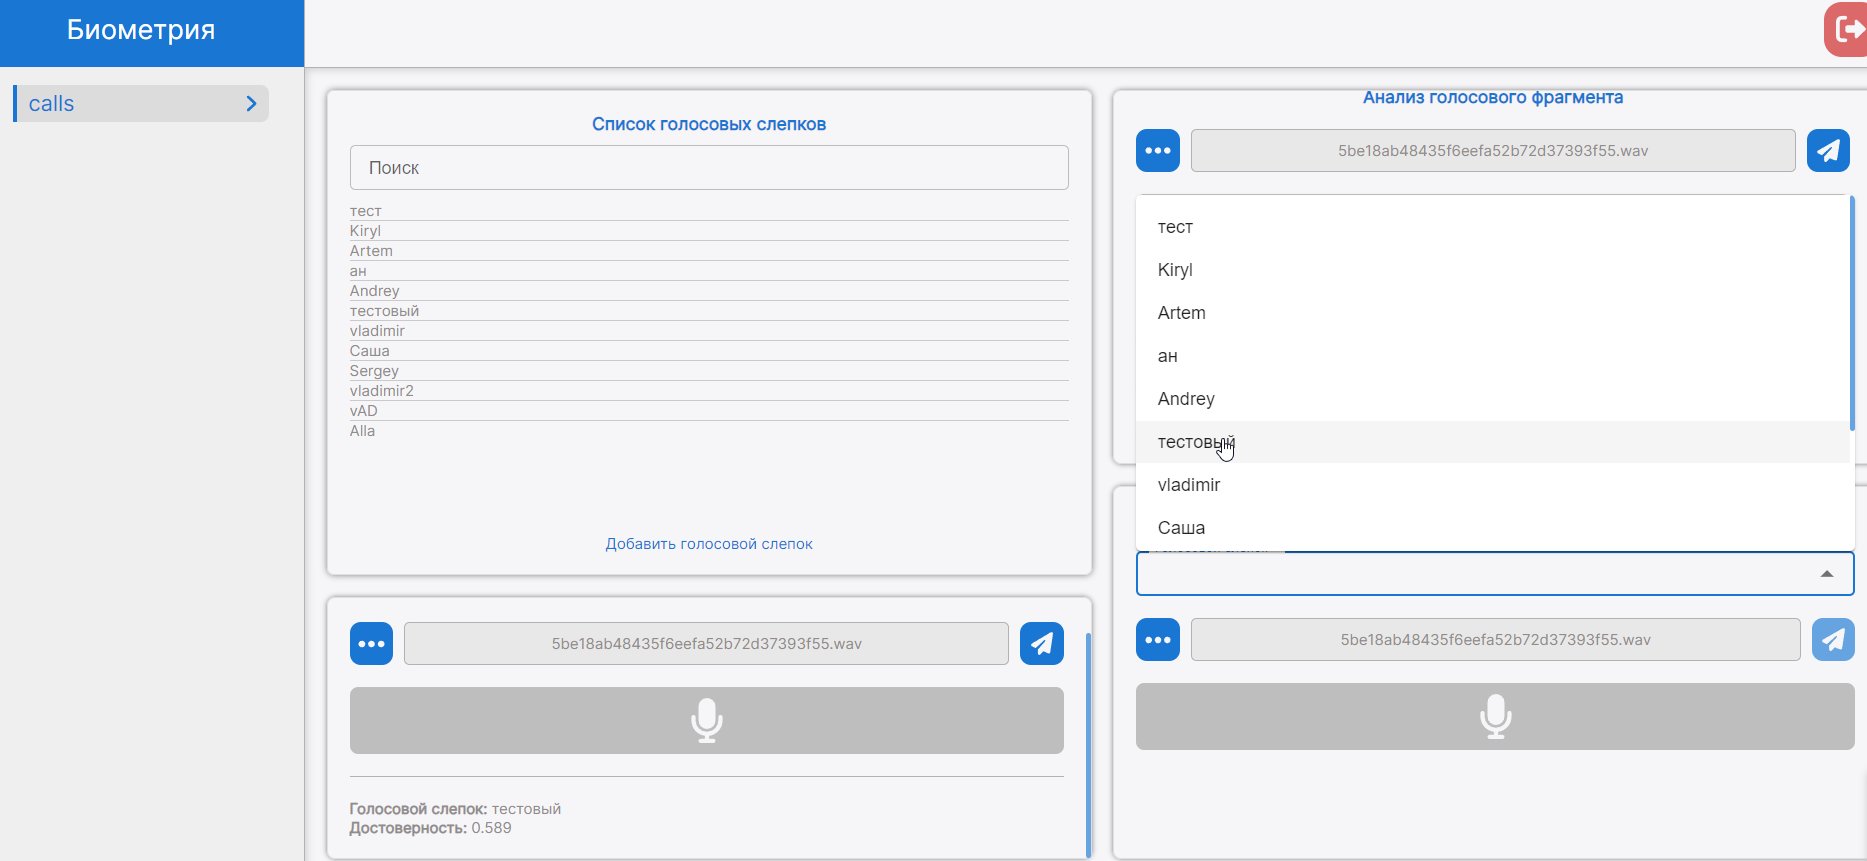The height and width of the screenshot is (861, 1867).
Task: Start recording with the bottom-left microphone button
Action: click(x=706, y=720)
